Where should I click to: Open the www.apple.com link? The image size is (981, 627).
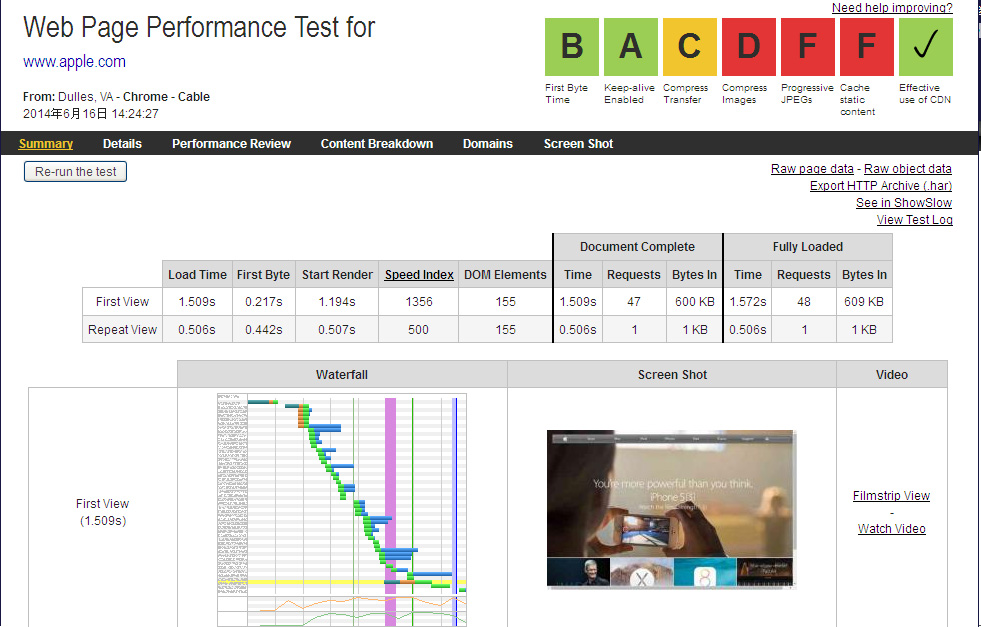click(x=74, y=61)
